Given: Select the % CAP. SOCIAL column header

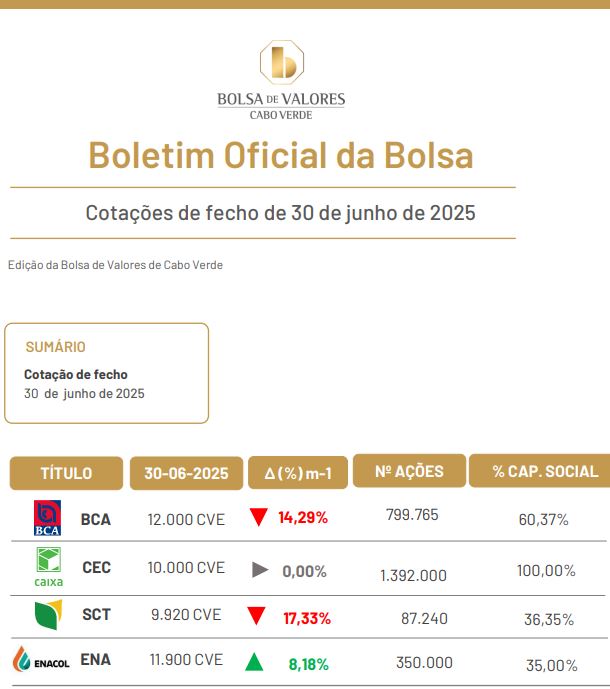Looking at the screenshot, I should (x=540, y=471).
